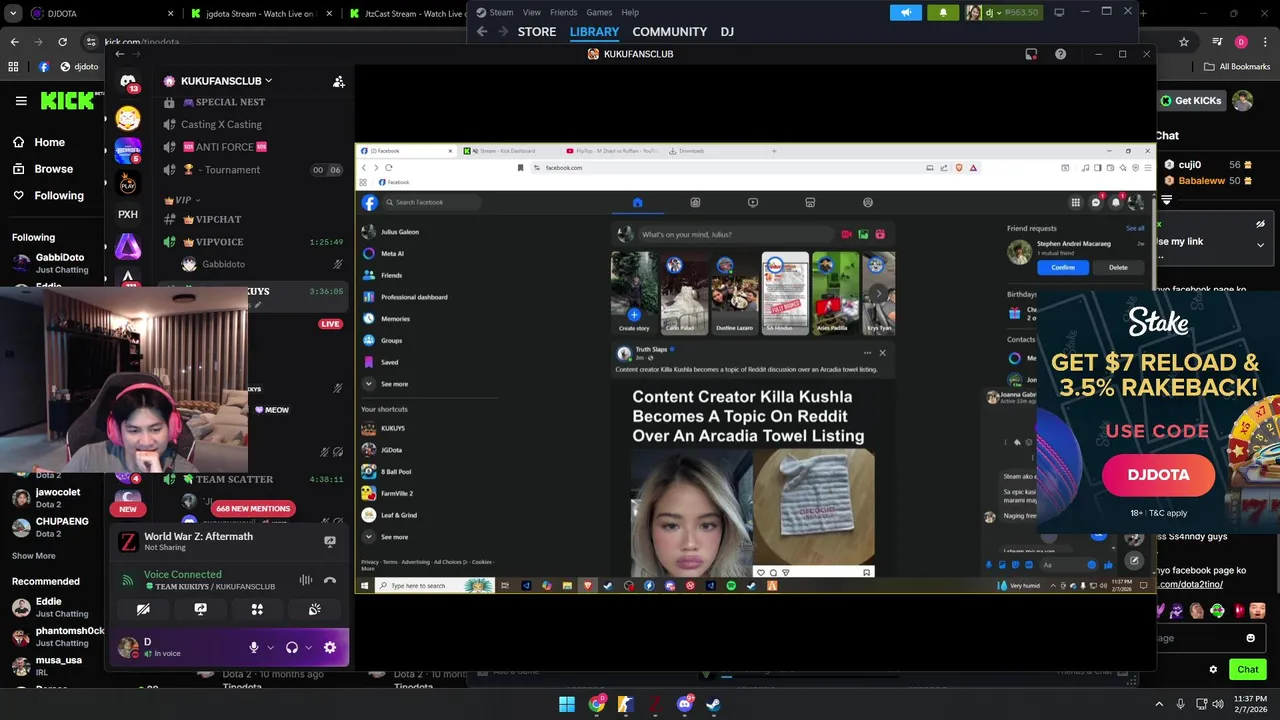The width and height of the screenshot is (1280, 720).
Task: Open the VIPCHAT text channel
Action: coord(218,219)
